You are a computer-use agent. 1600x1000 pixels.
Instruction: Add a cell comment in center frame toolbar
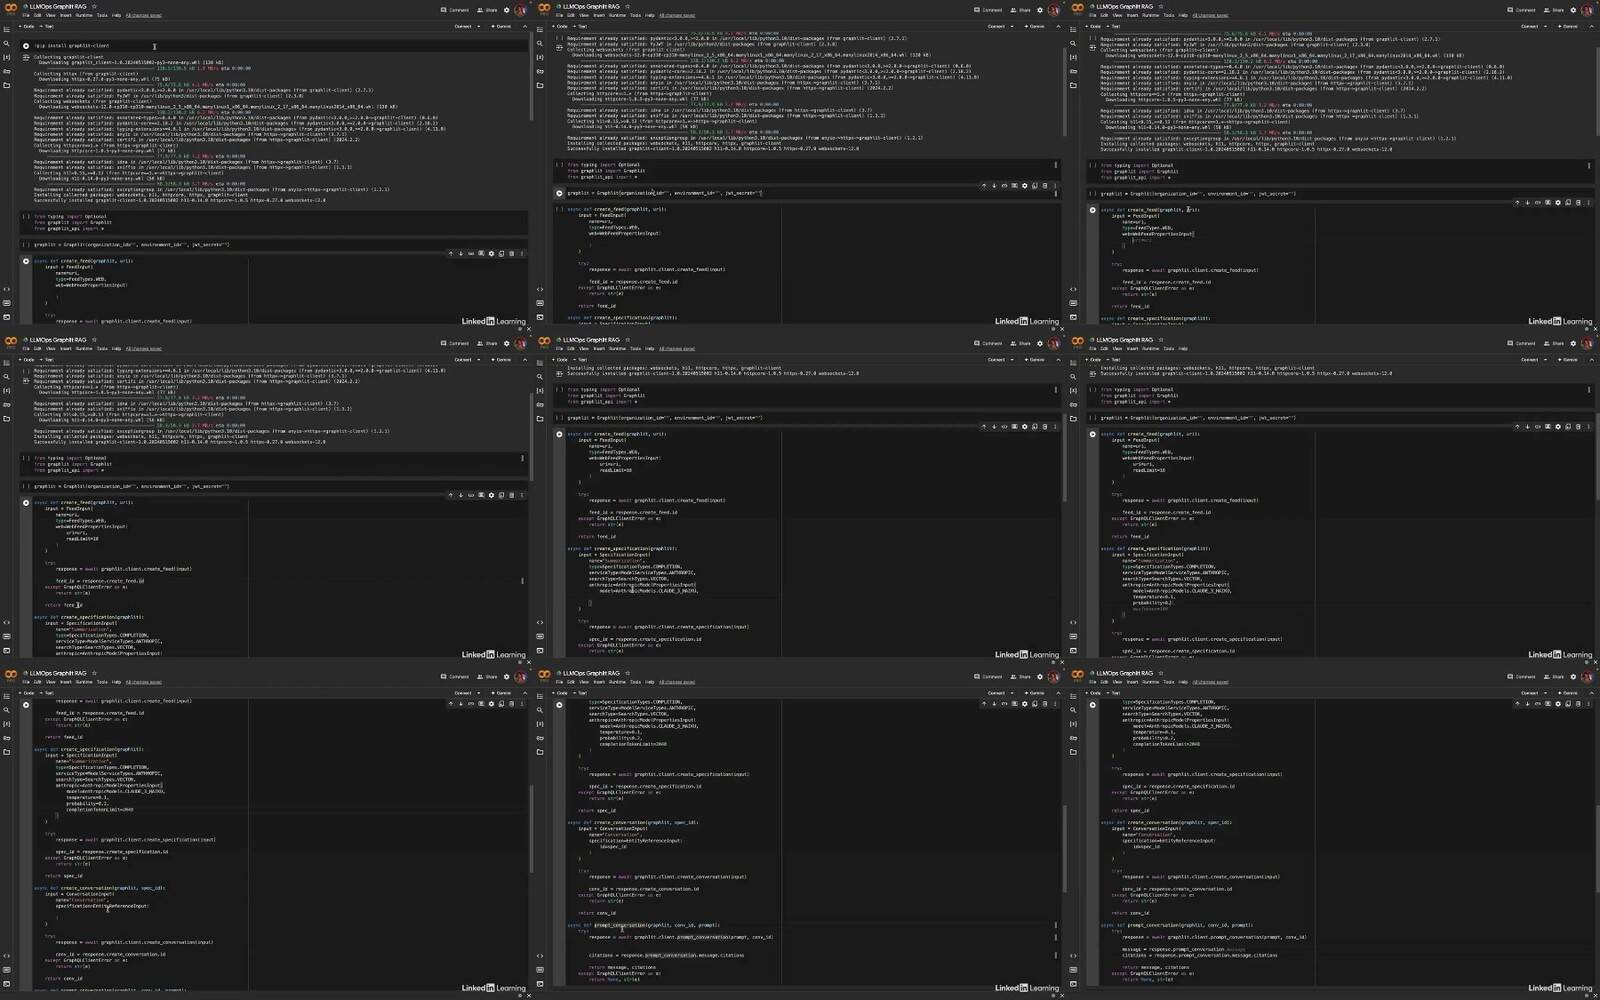point(1014,427)
